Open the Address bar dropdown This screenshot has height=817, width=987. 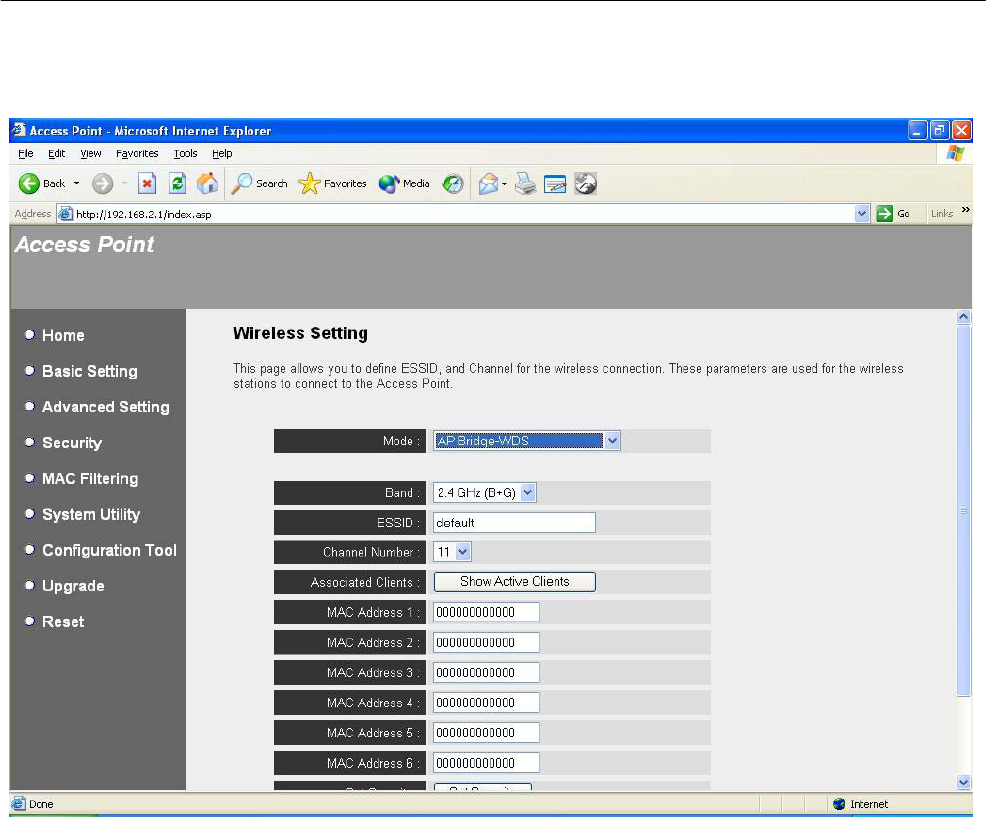pos(862,214)
